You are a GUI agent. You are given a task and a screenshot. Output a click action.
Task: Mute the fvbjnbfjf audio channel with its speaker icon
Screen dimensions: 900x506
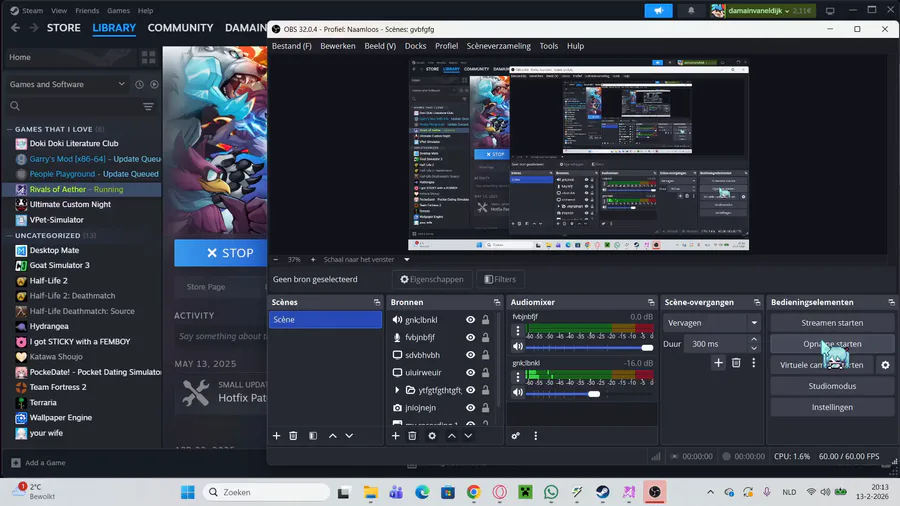click(518, 347)
